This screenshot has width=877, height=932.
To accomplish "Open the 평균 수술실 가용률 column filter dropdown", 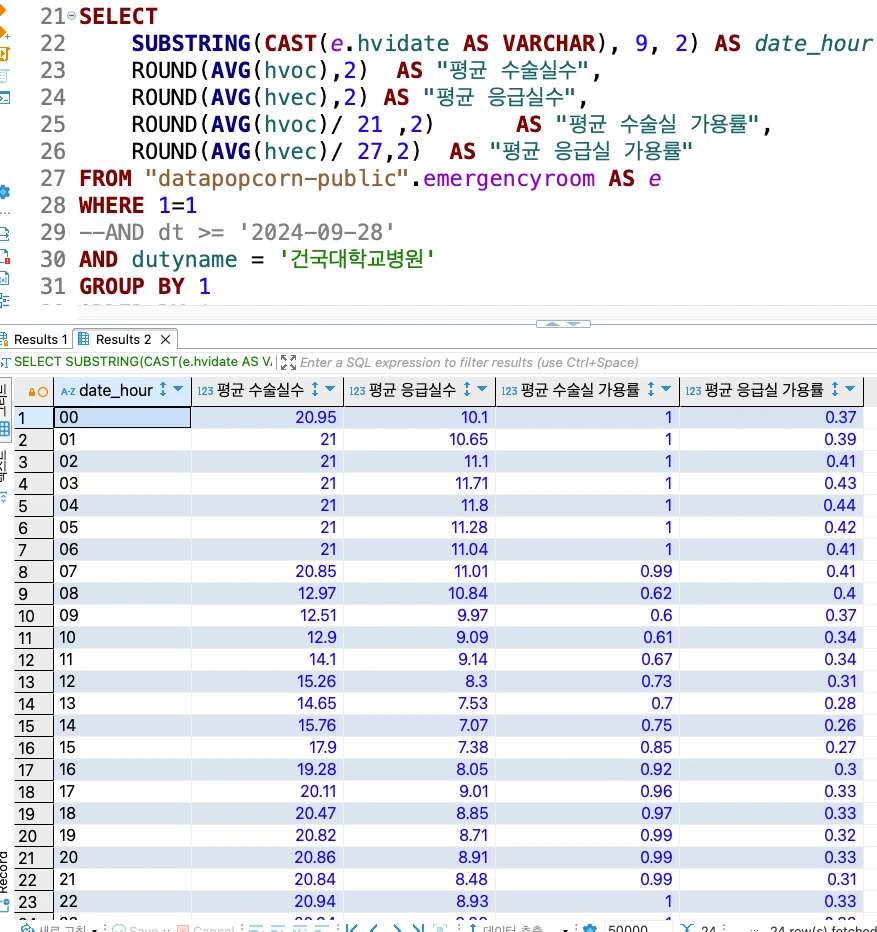I will 666,389.
